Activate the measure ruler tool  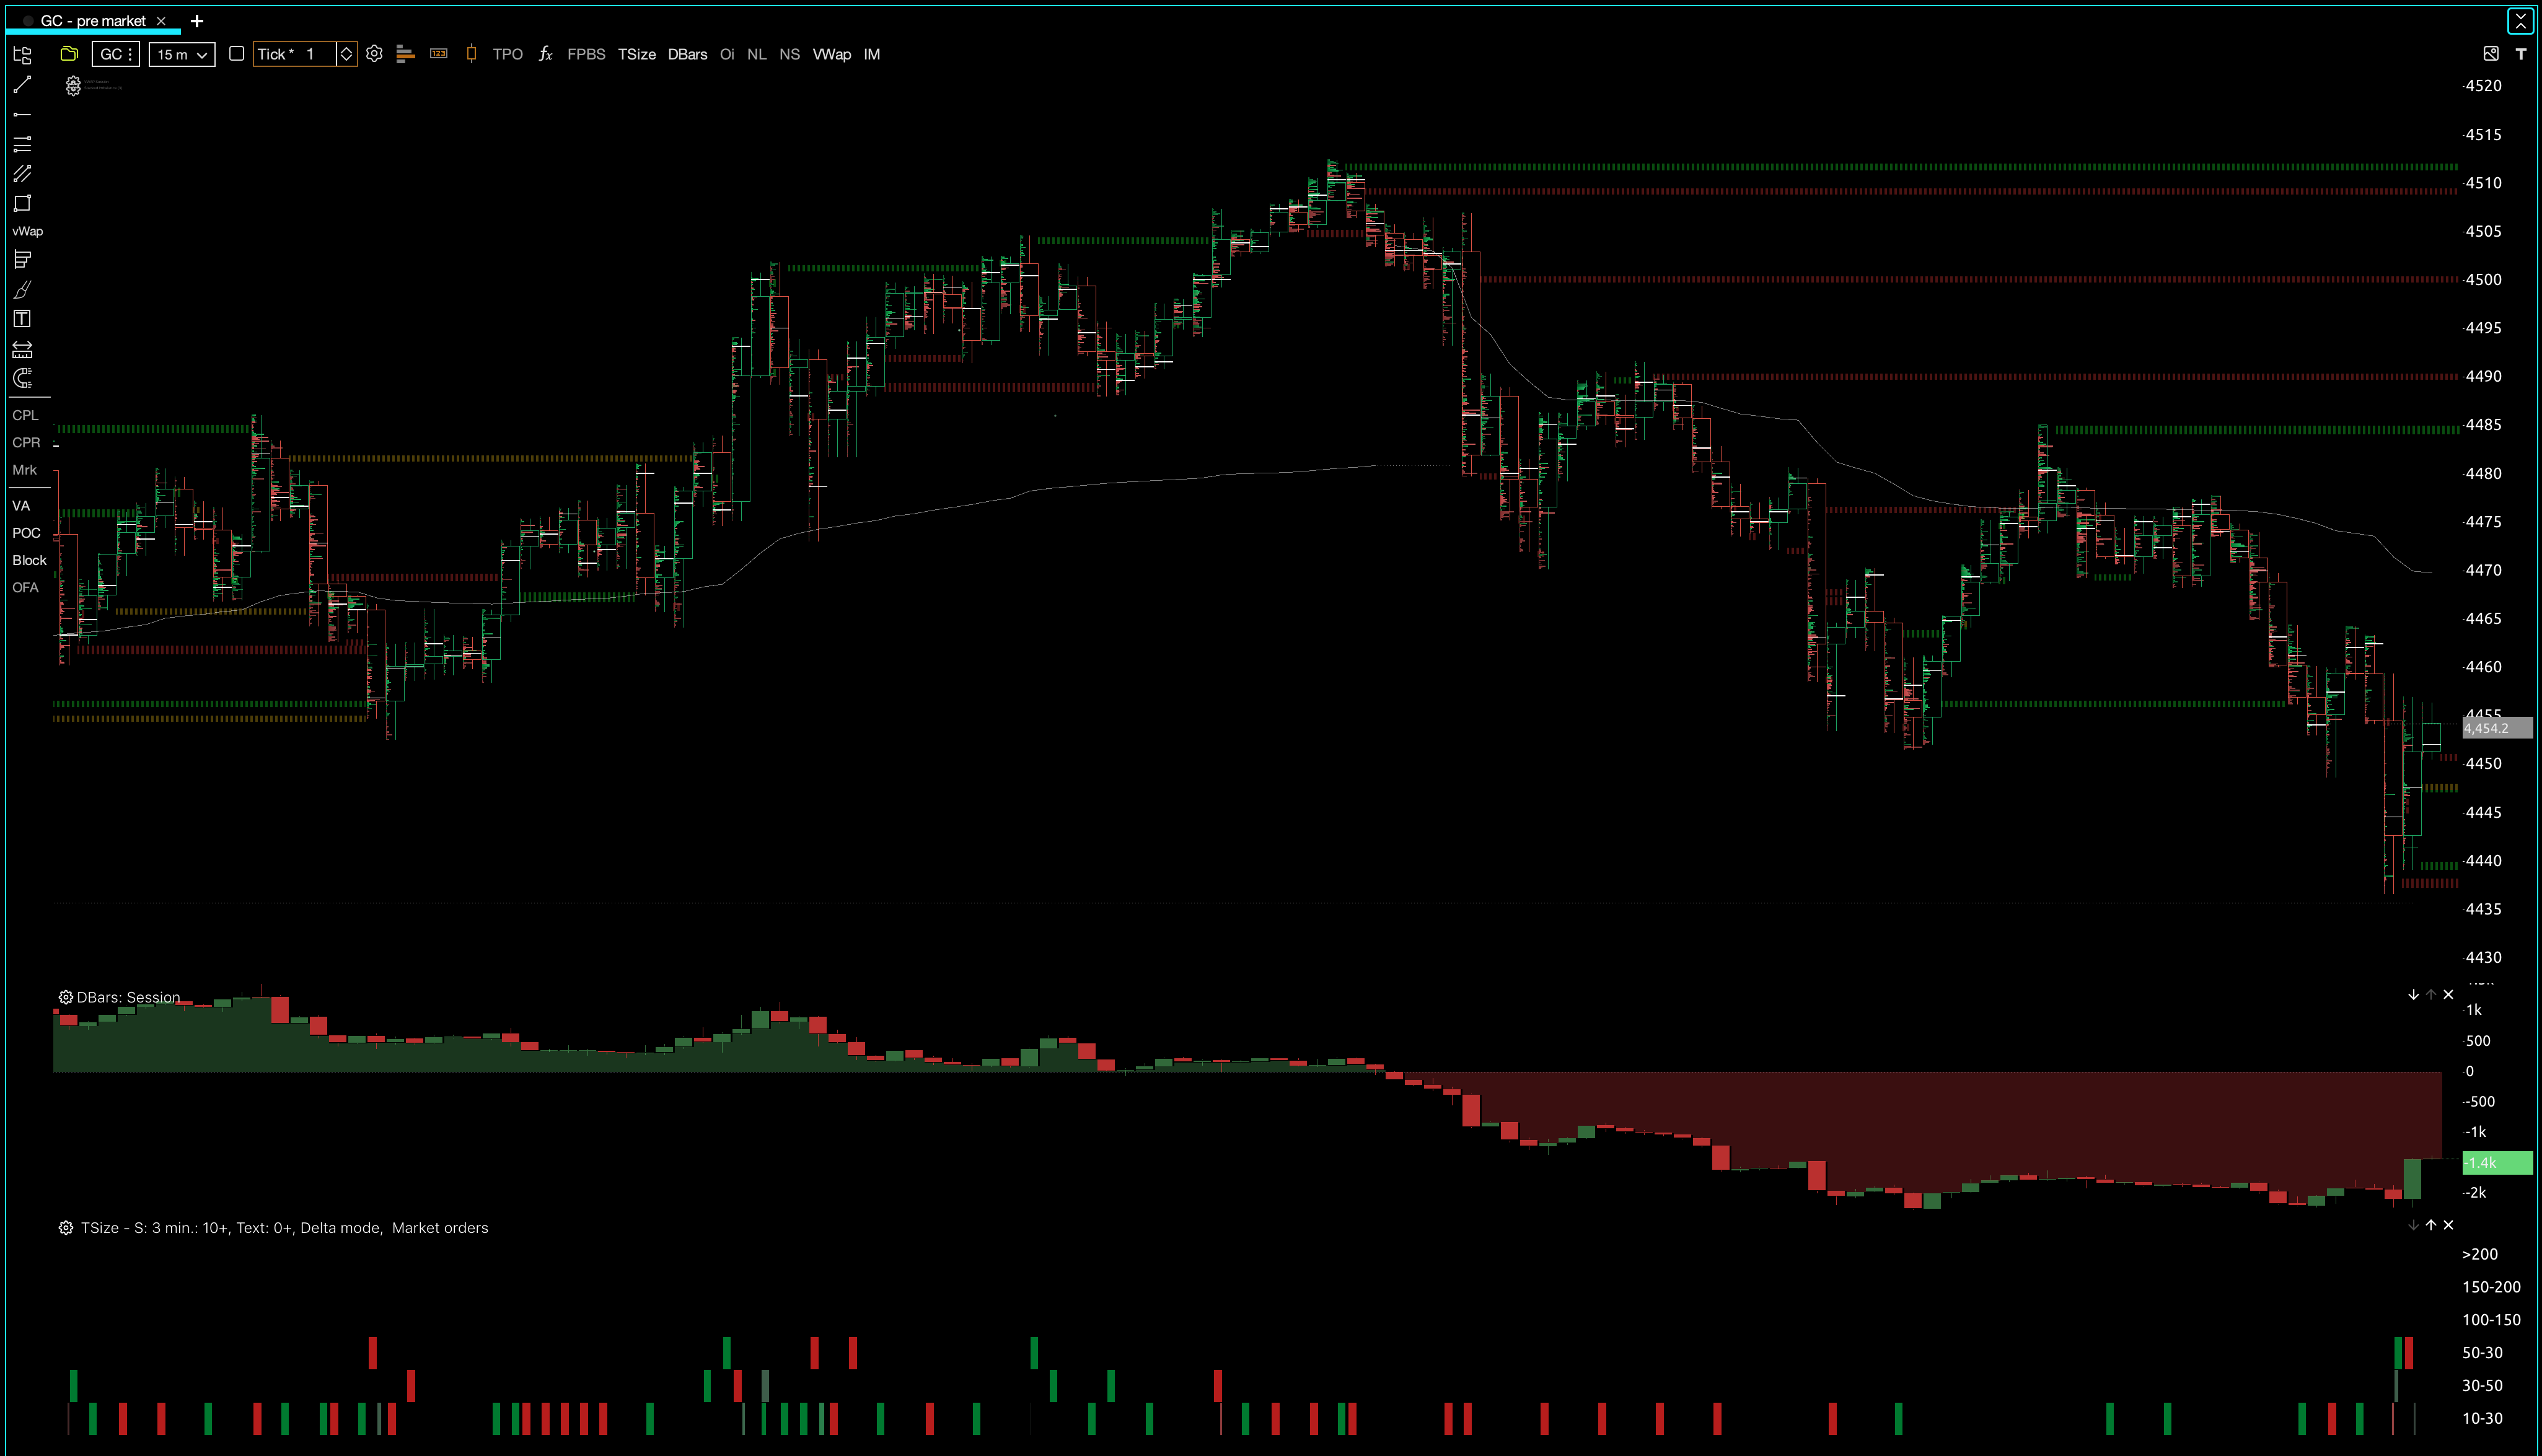[x=22, y=349]
